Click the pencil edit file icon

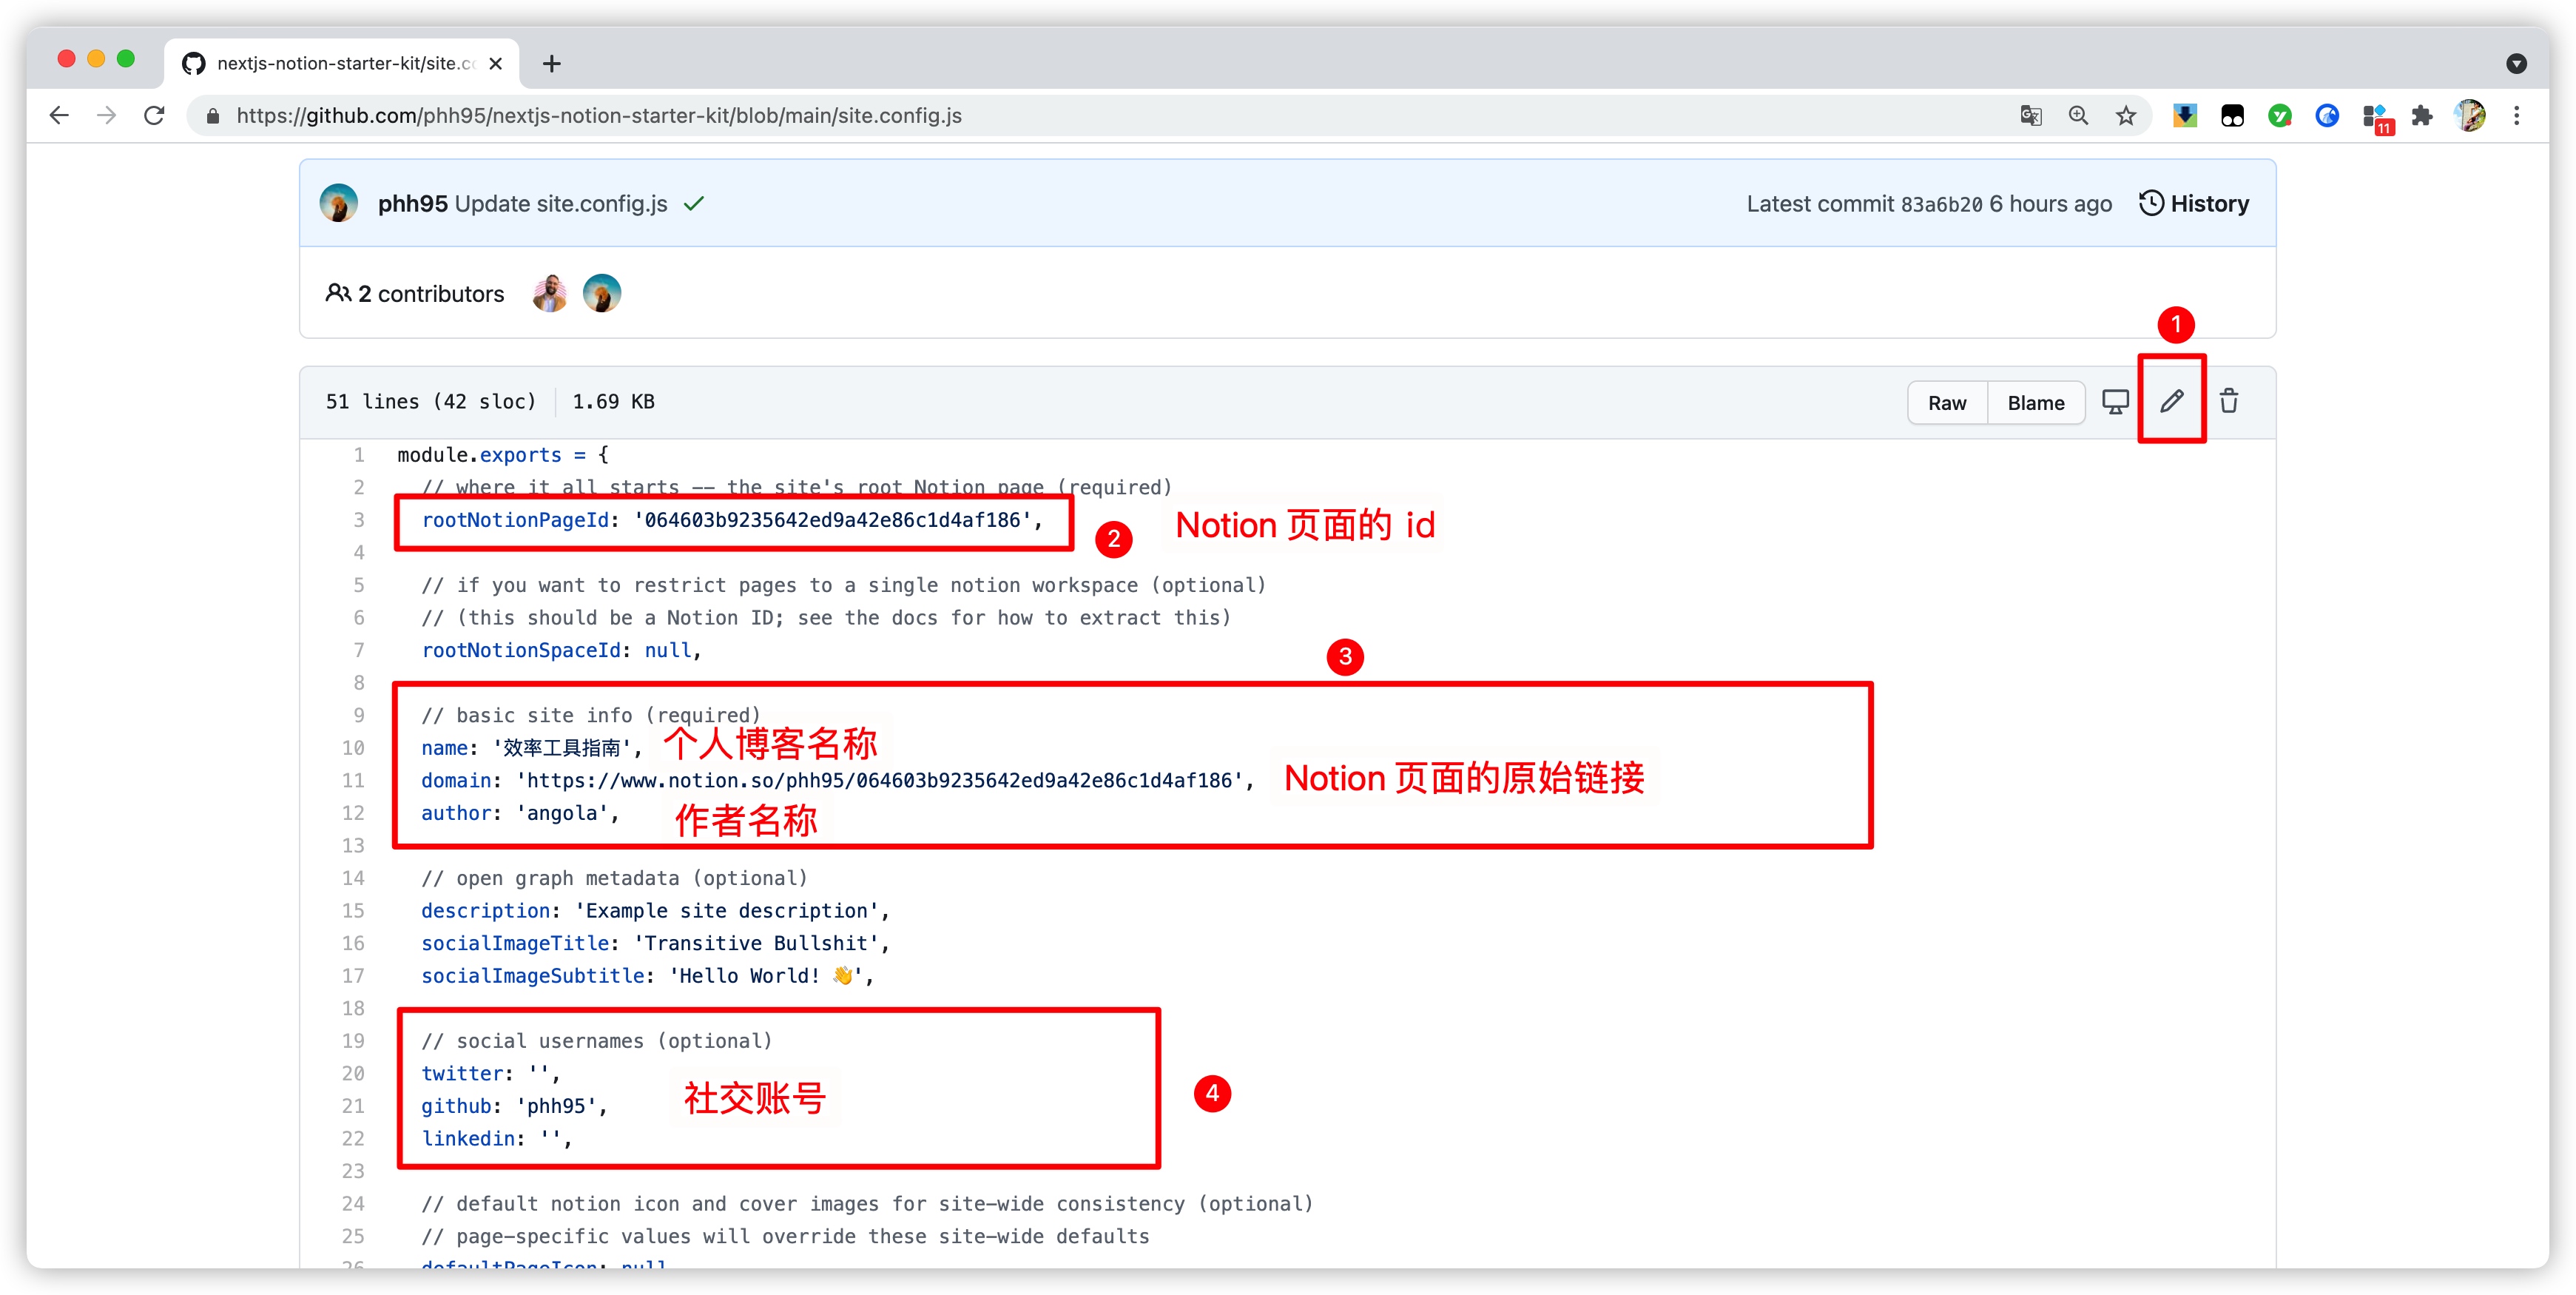2171,402
